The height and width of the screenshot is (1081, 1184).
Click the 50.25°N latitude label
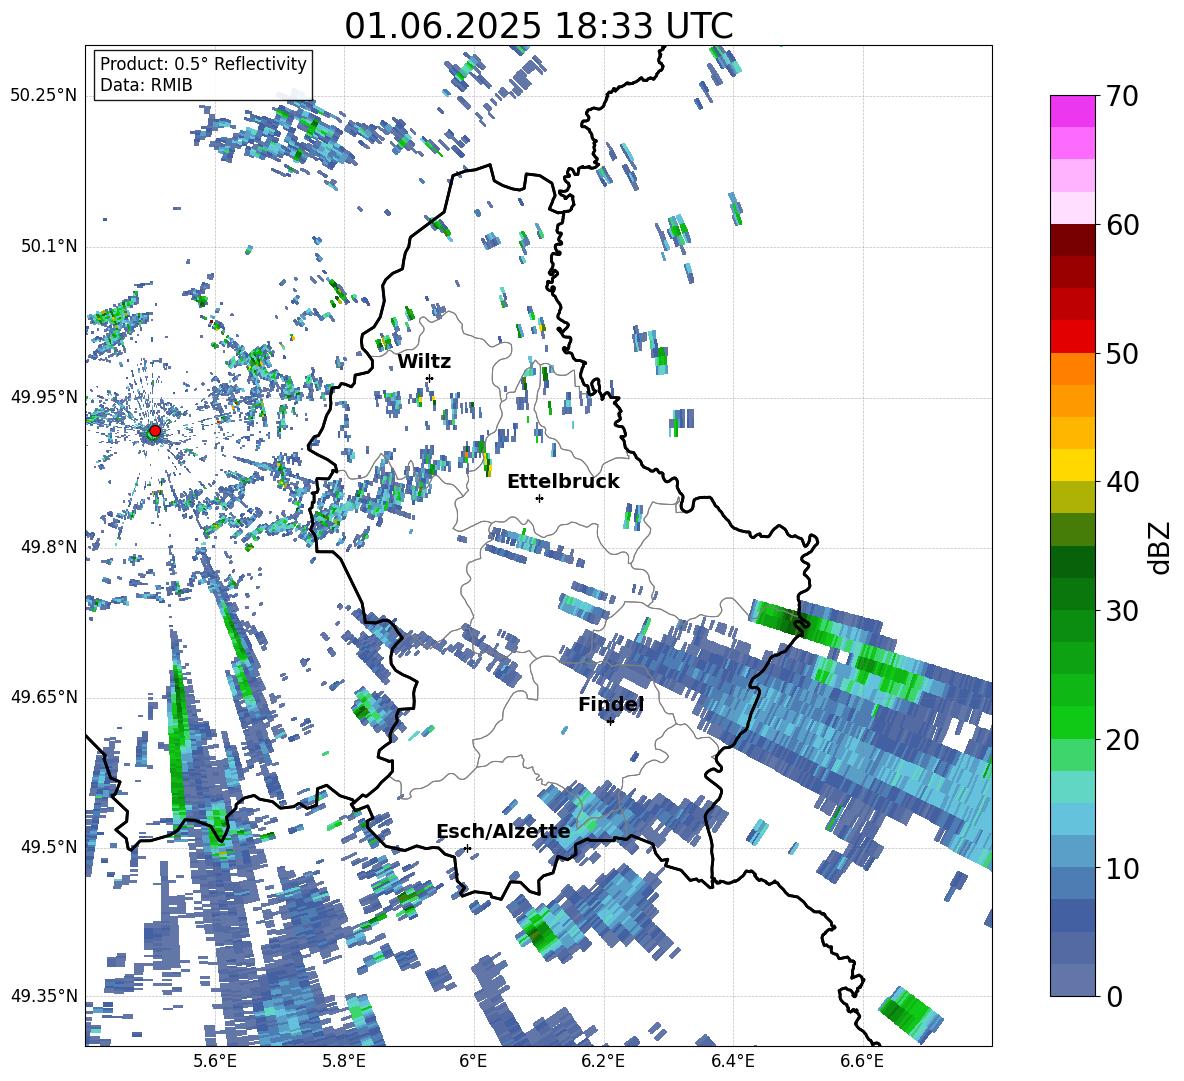pyautogui.click(x=44, y=96)
